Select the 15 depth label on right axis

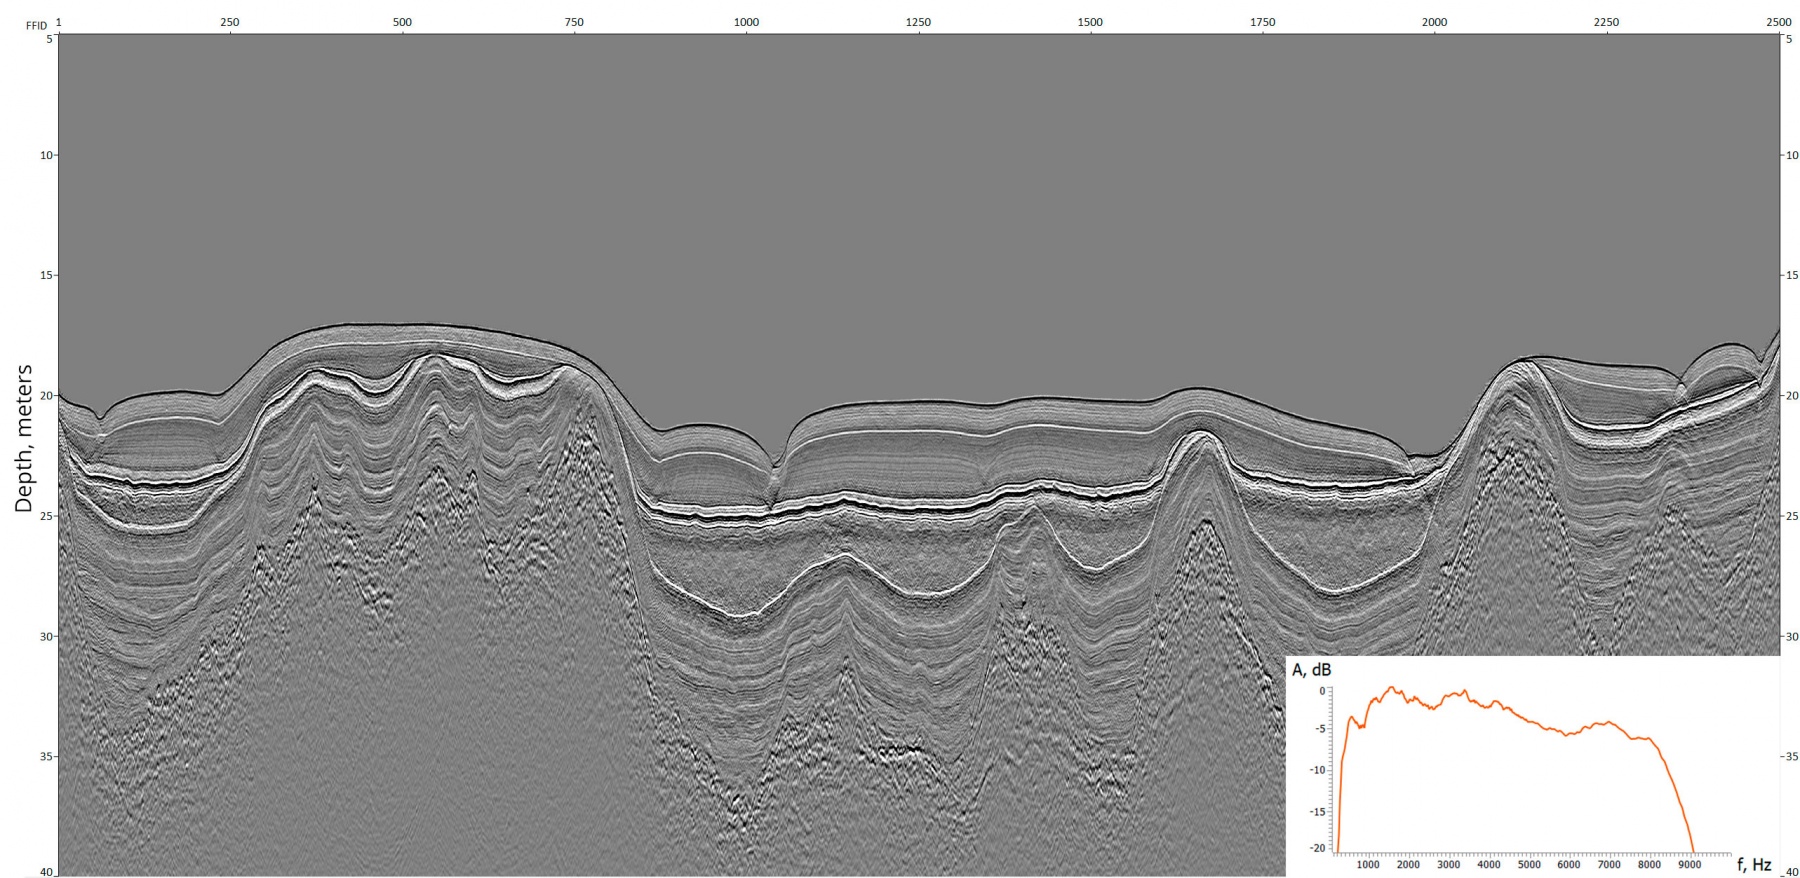click(x=1792, y=275)
